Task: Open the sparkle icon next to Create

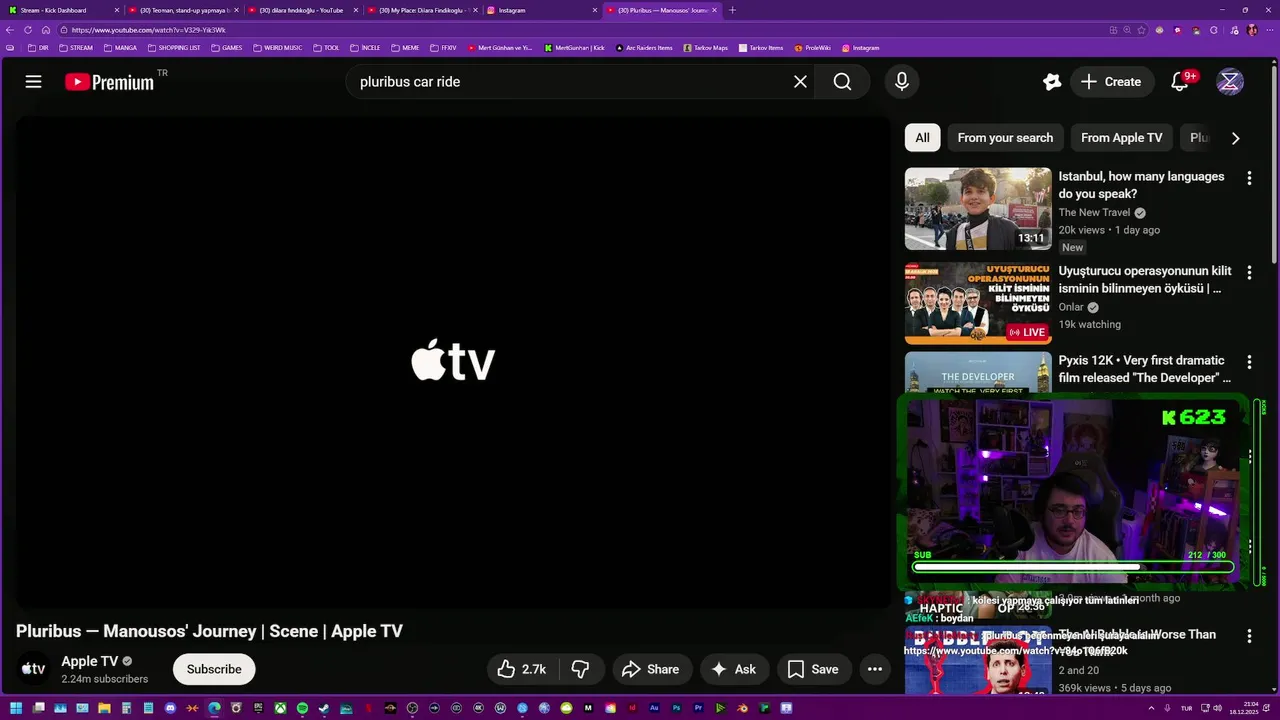Action: (x=1051, y=82)
